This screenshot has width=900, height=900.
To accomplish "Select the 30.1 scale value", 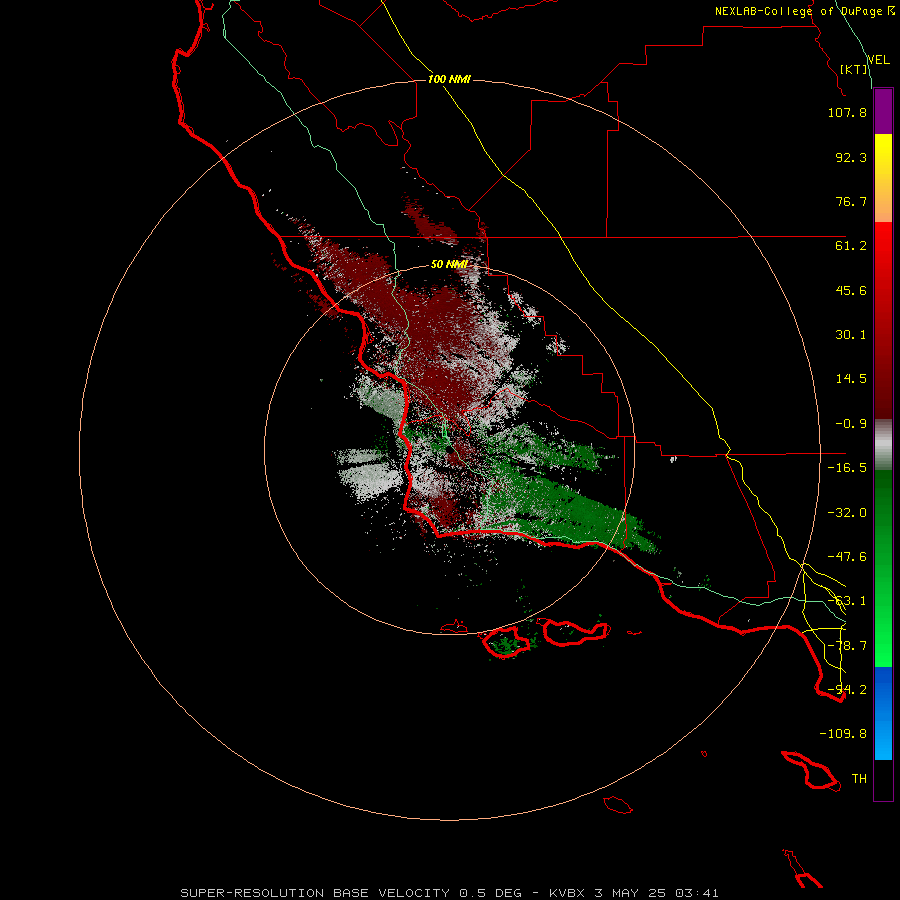I will click(851, 335).
